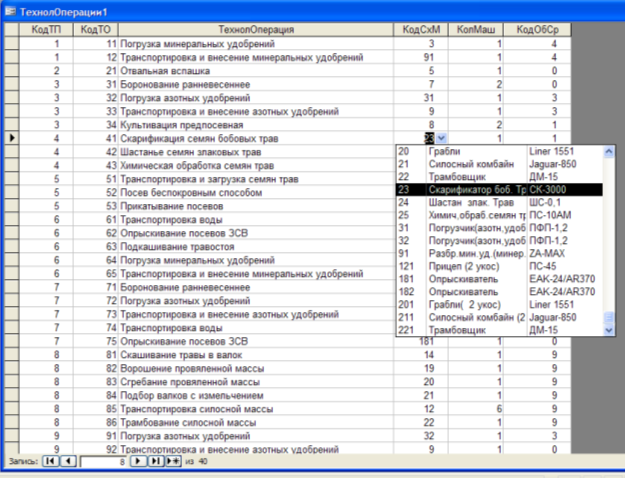Click cell Опрыскивание посевов ЗСВ row 75
The height and width of the screenshot is (478, 625).
point(256,342)
